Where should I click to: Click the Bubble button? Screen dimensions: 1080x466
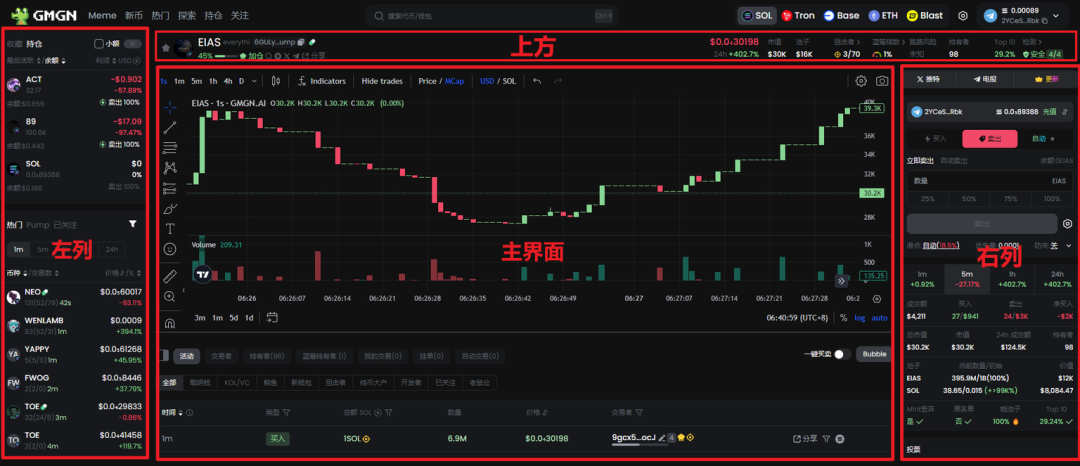[x=874, y=354]
